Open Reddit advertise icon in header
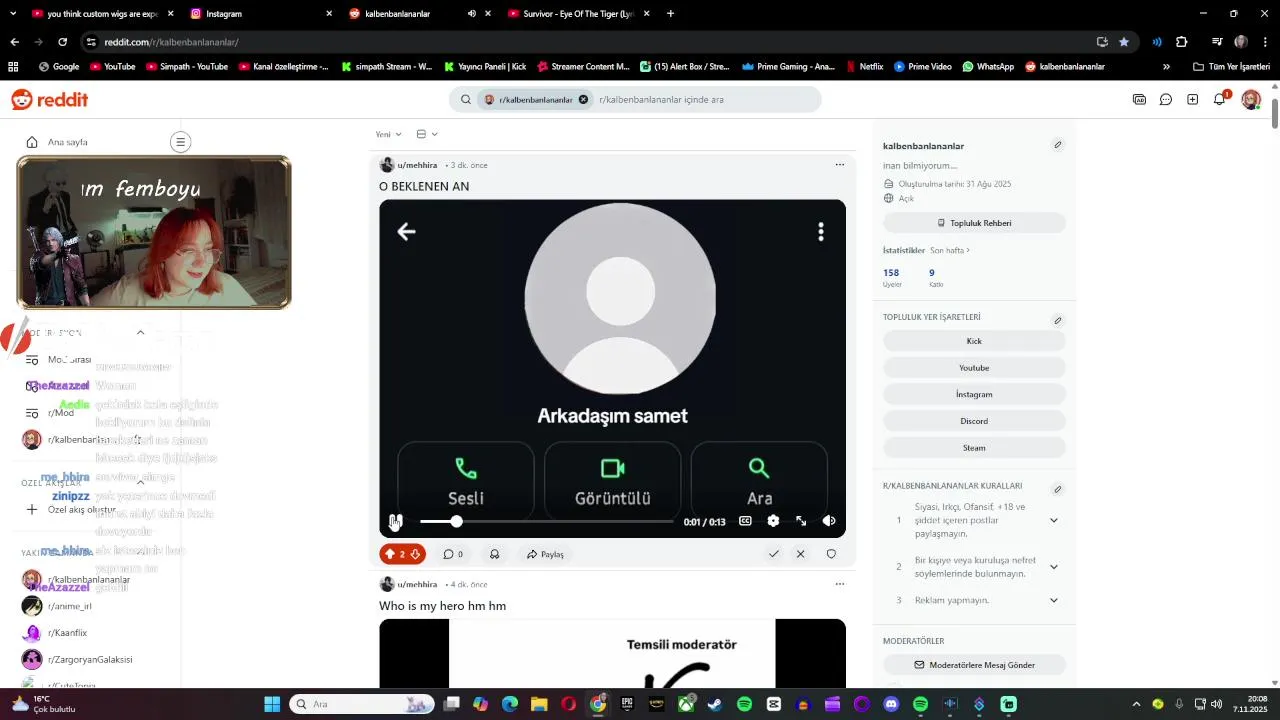The width and height of the screenshot is (1280, 720). click(1139, 99)
